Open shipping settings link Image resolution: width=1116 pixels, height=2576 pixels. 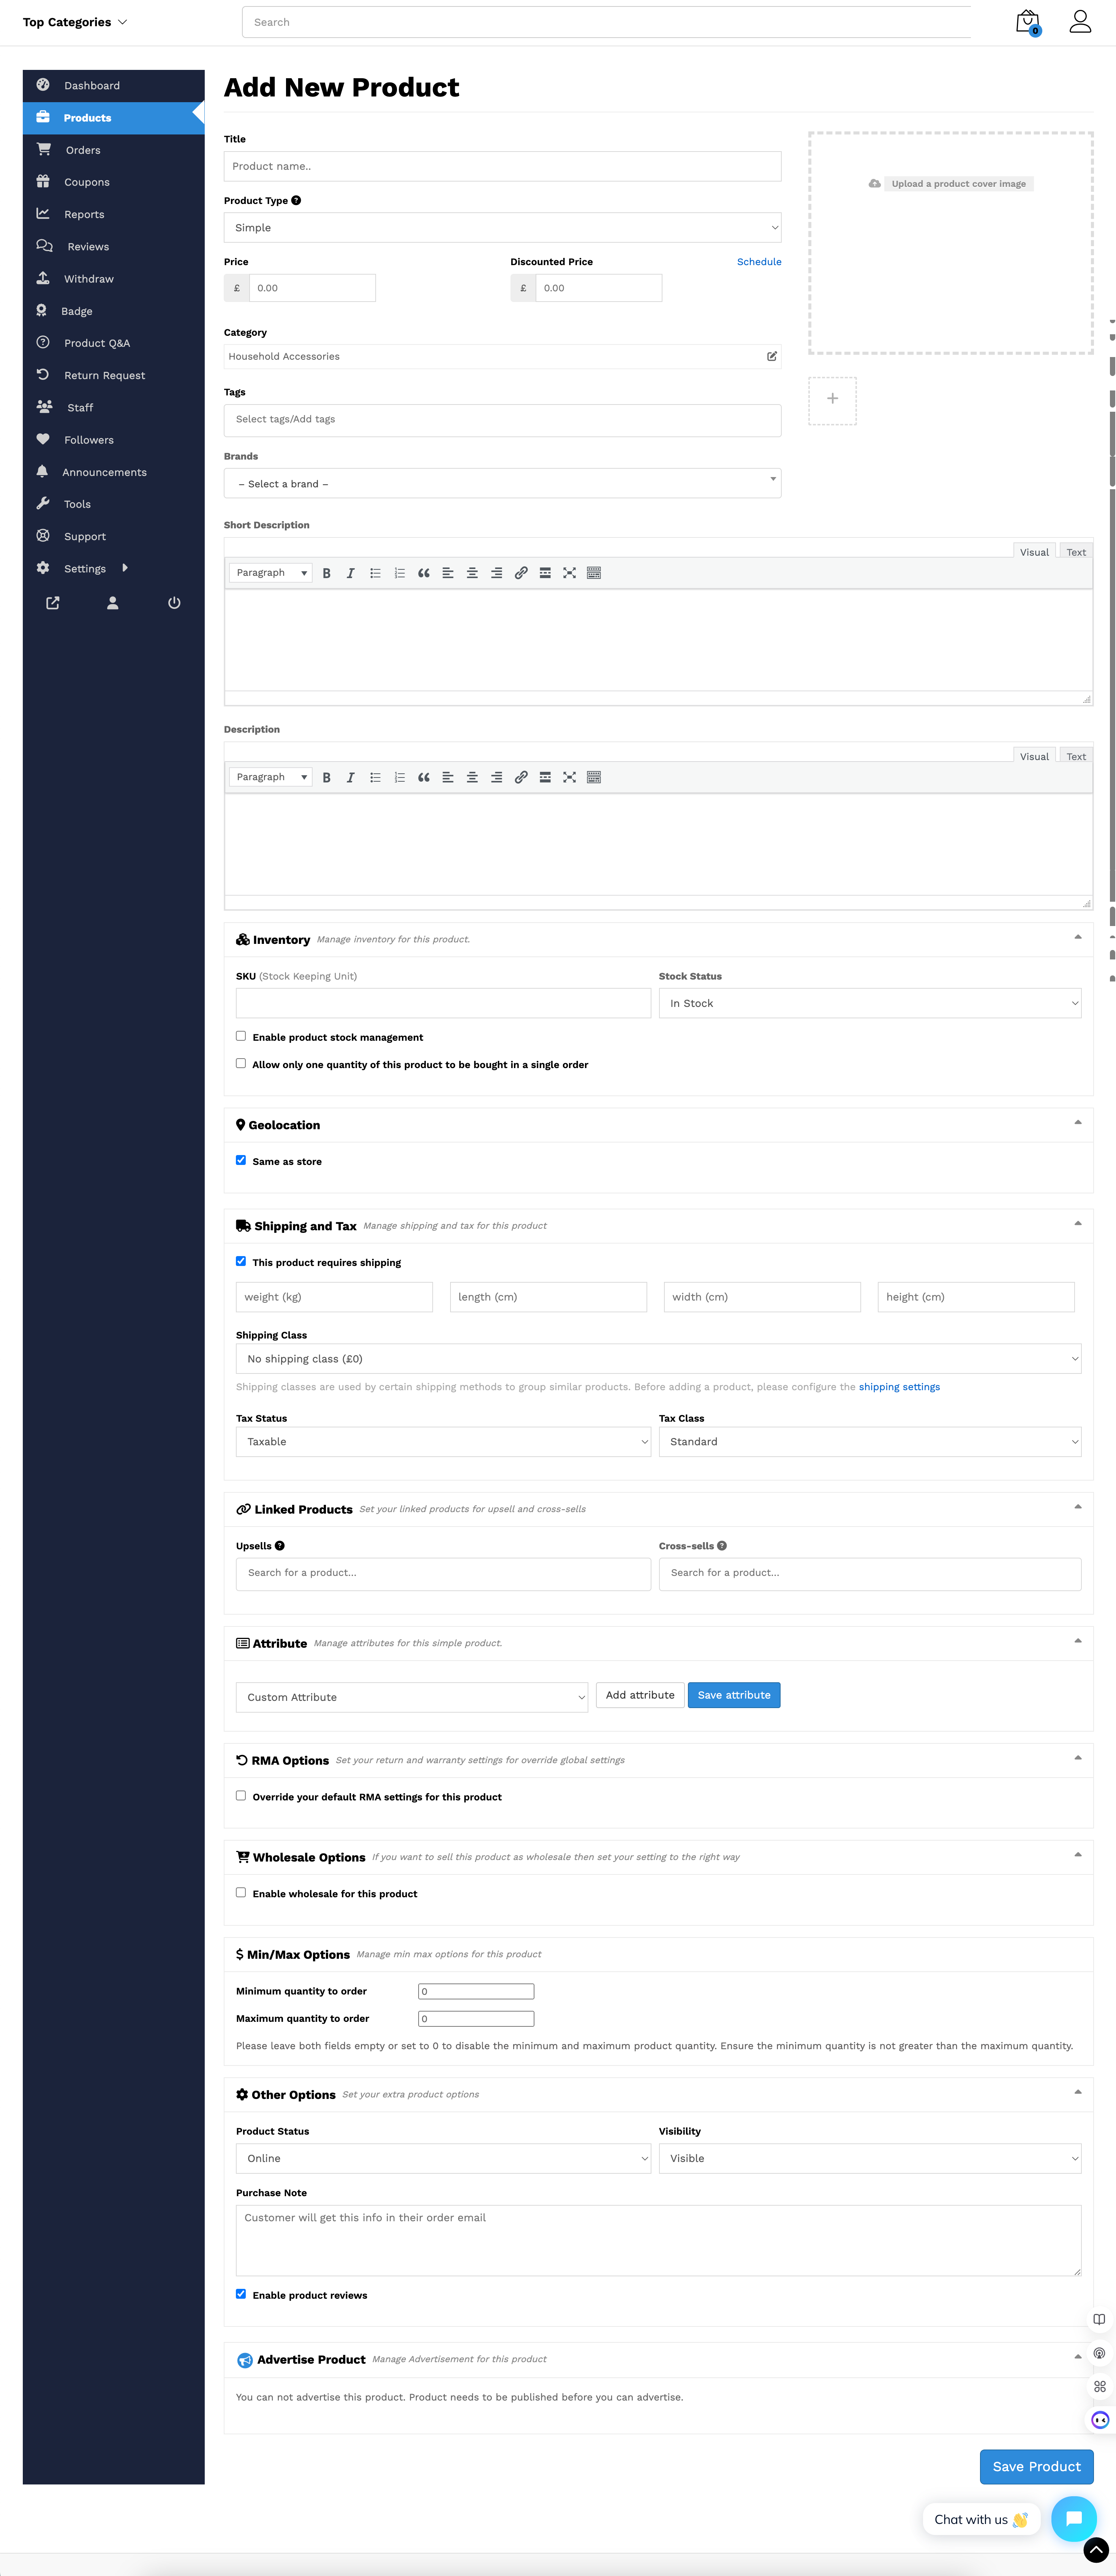(899, 1387)
